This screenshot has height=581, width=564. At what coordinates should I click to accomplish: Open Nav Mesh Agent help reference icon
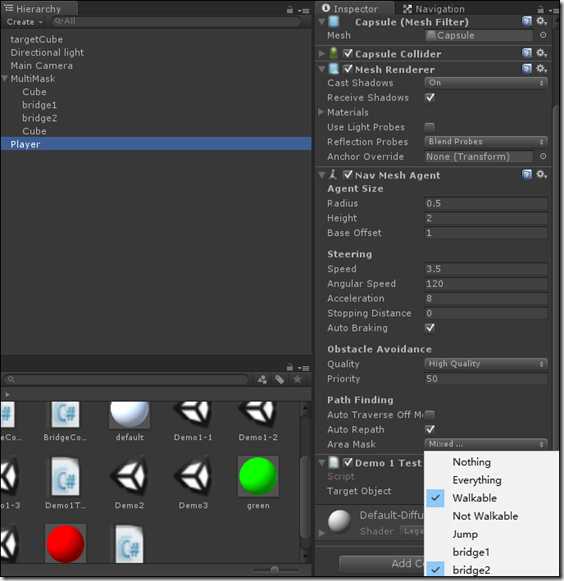pyautogui.click(x=527, y=174)
